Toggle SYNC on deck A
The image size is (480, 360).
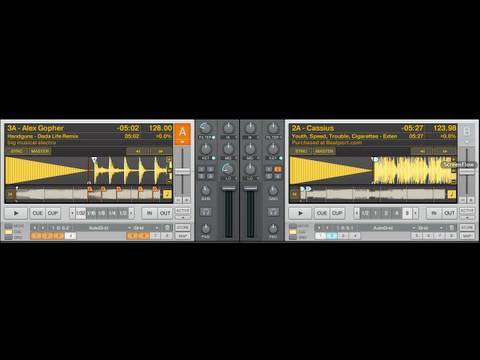pyautogui.click(x=17, y=151)
